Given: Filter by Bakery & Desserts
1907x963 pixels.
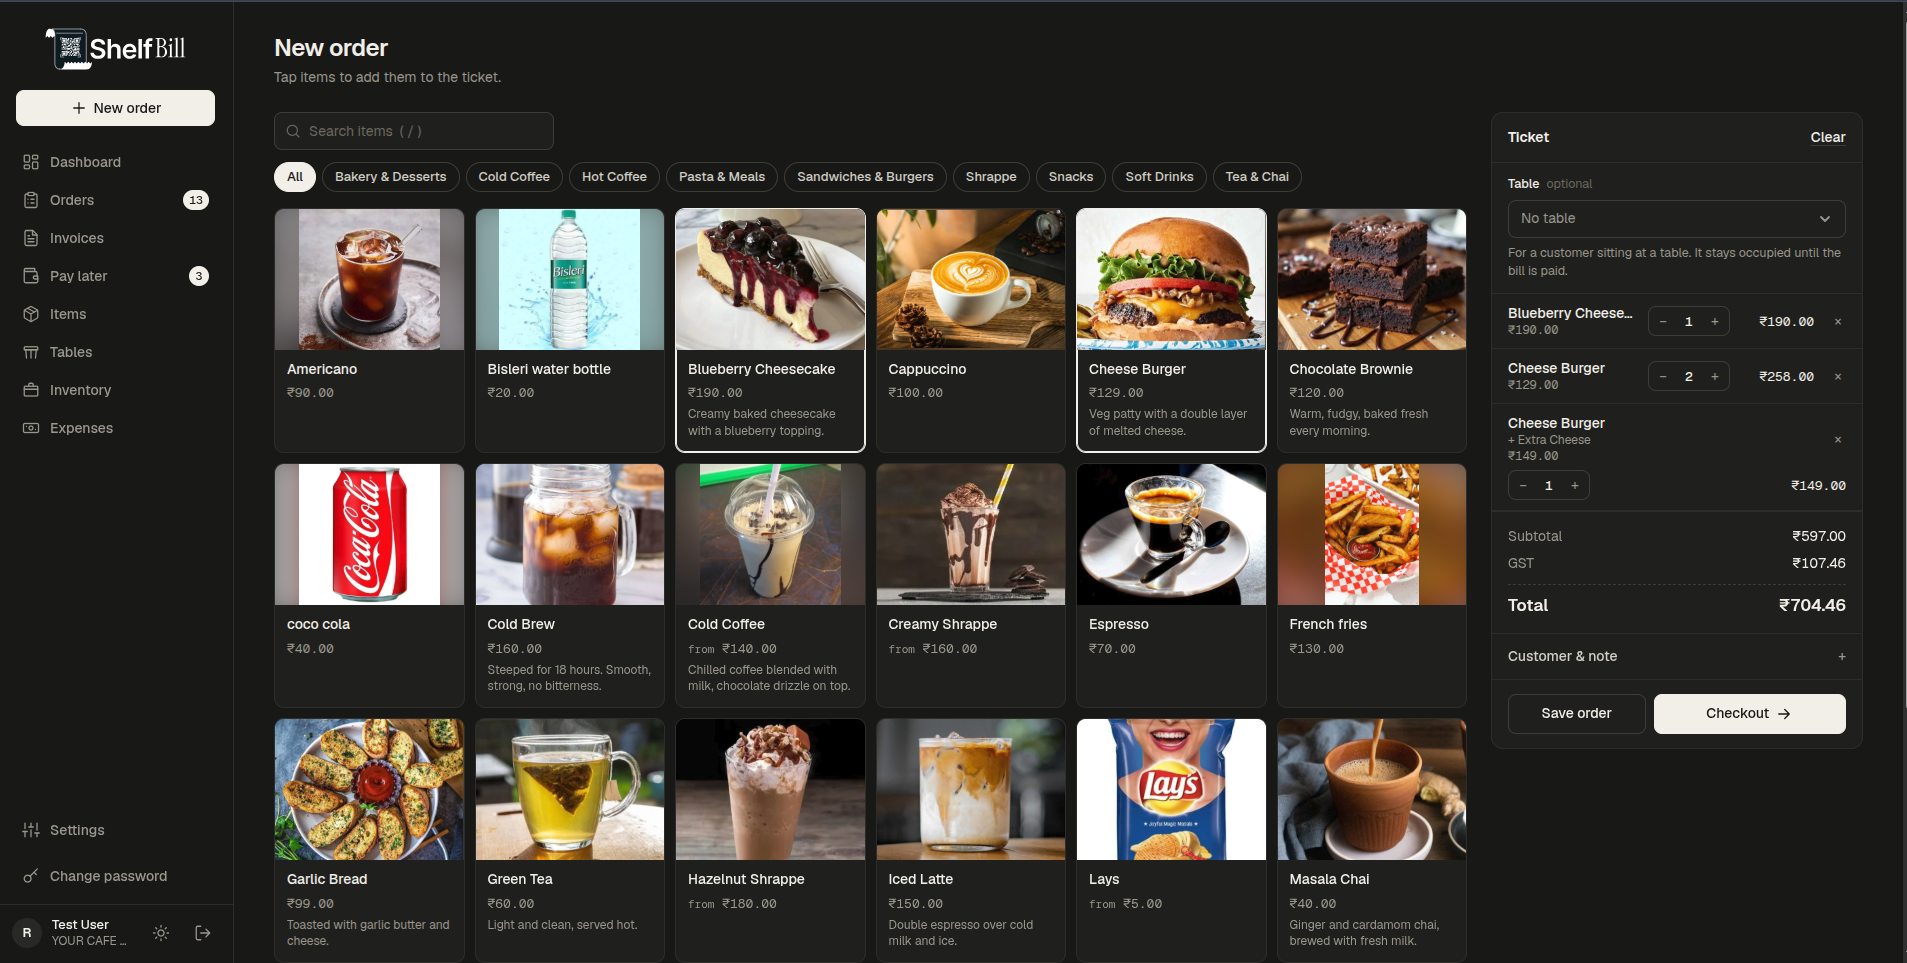Looking at the screenshot, I should point(391,177).
